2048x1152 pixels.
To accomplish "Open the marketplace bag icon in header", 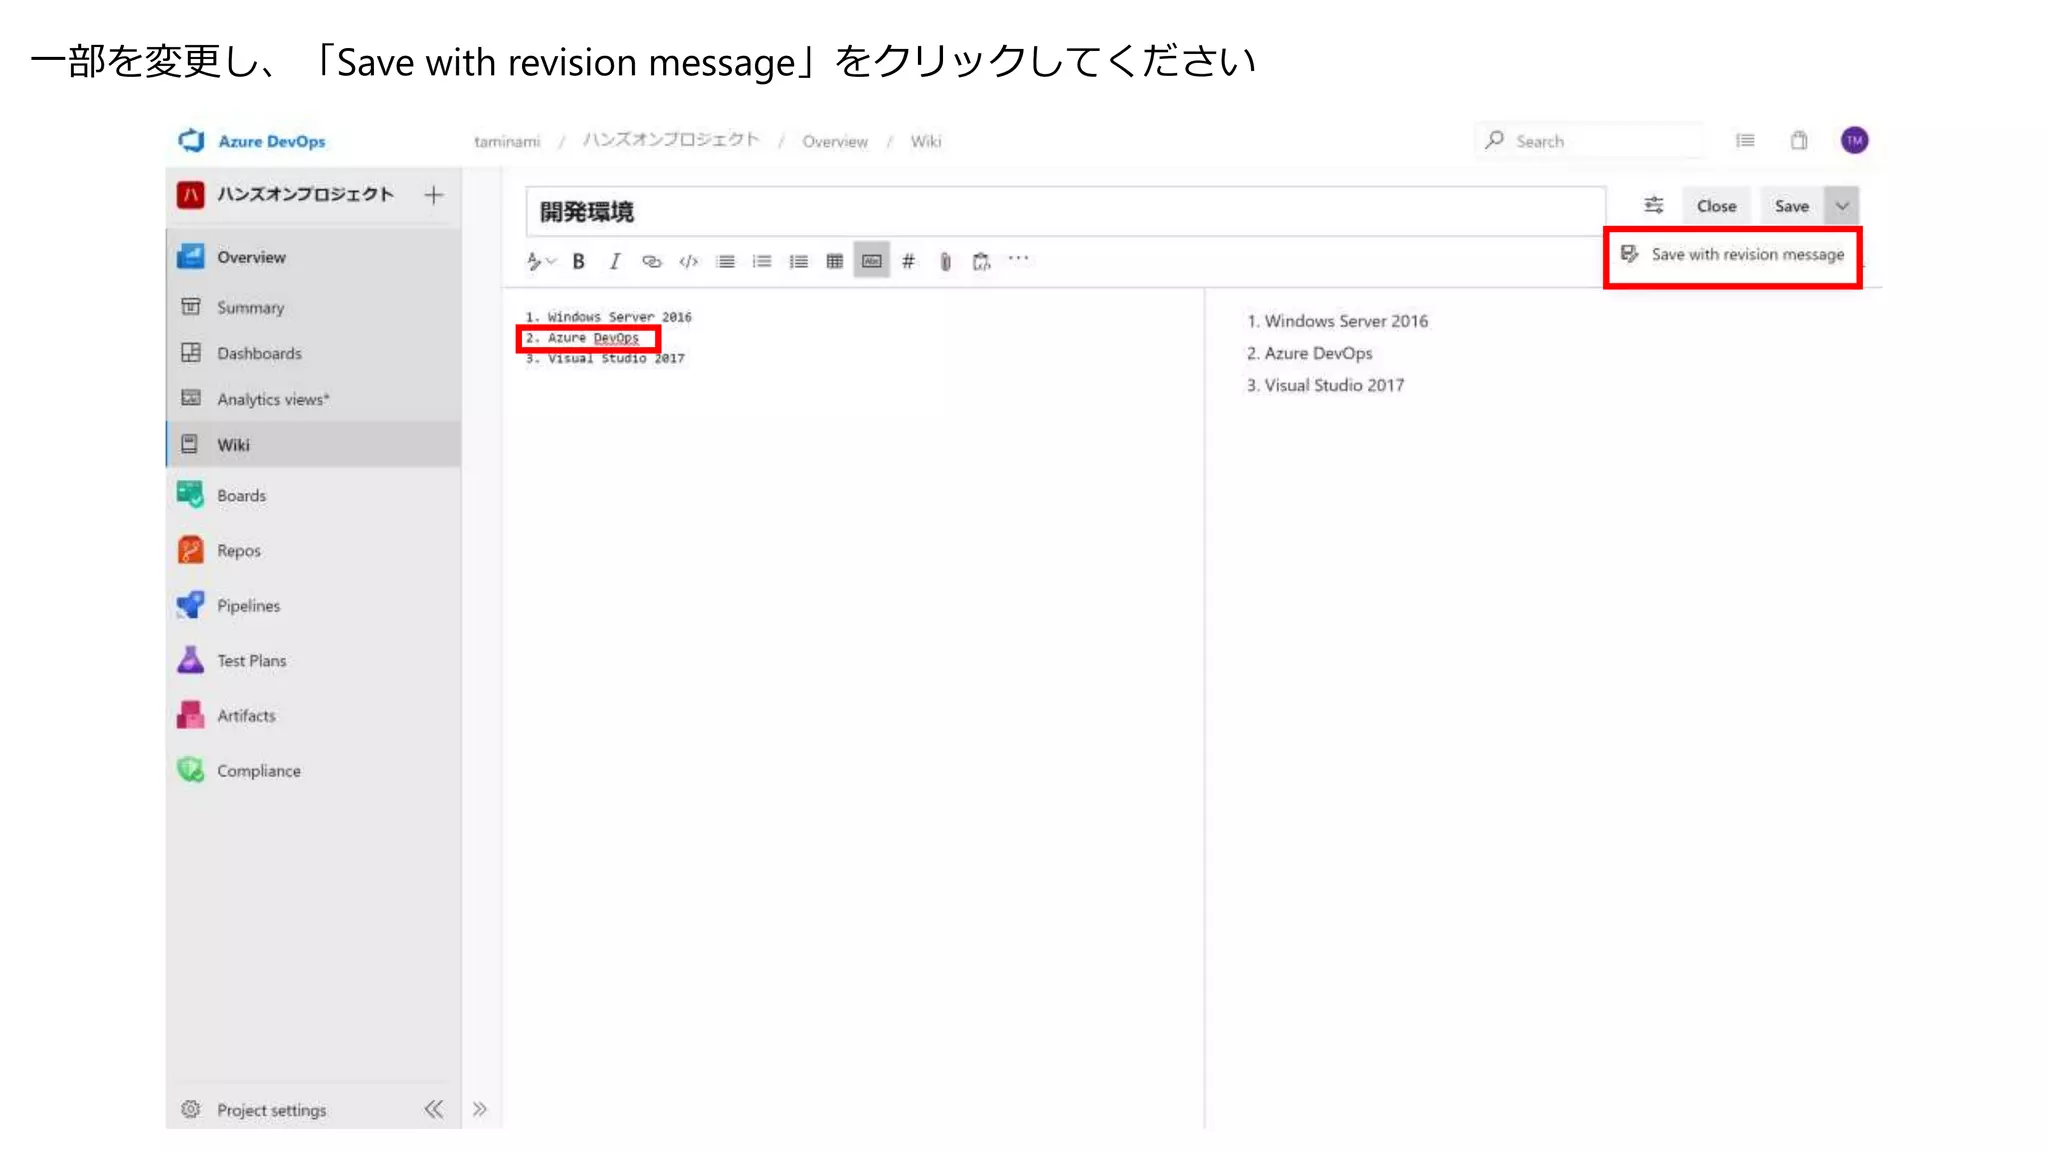I will point(1799,140).
